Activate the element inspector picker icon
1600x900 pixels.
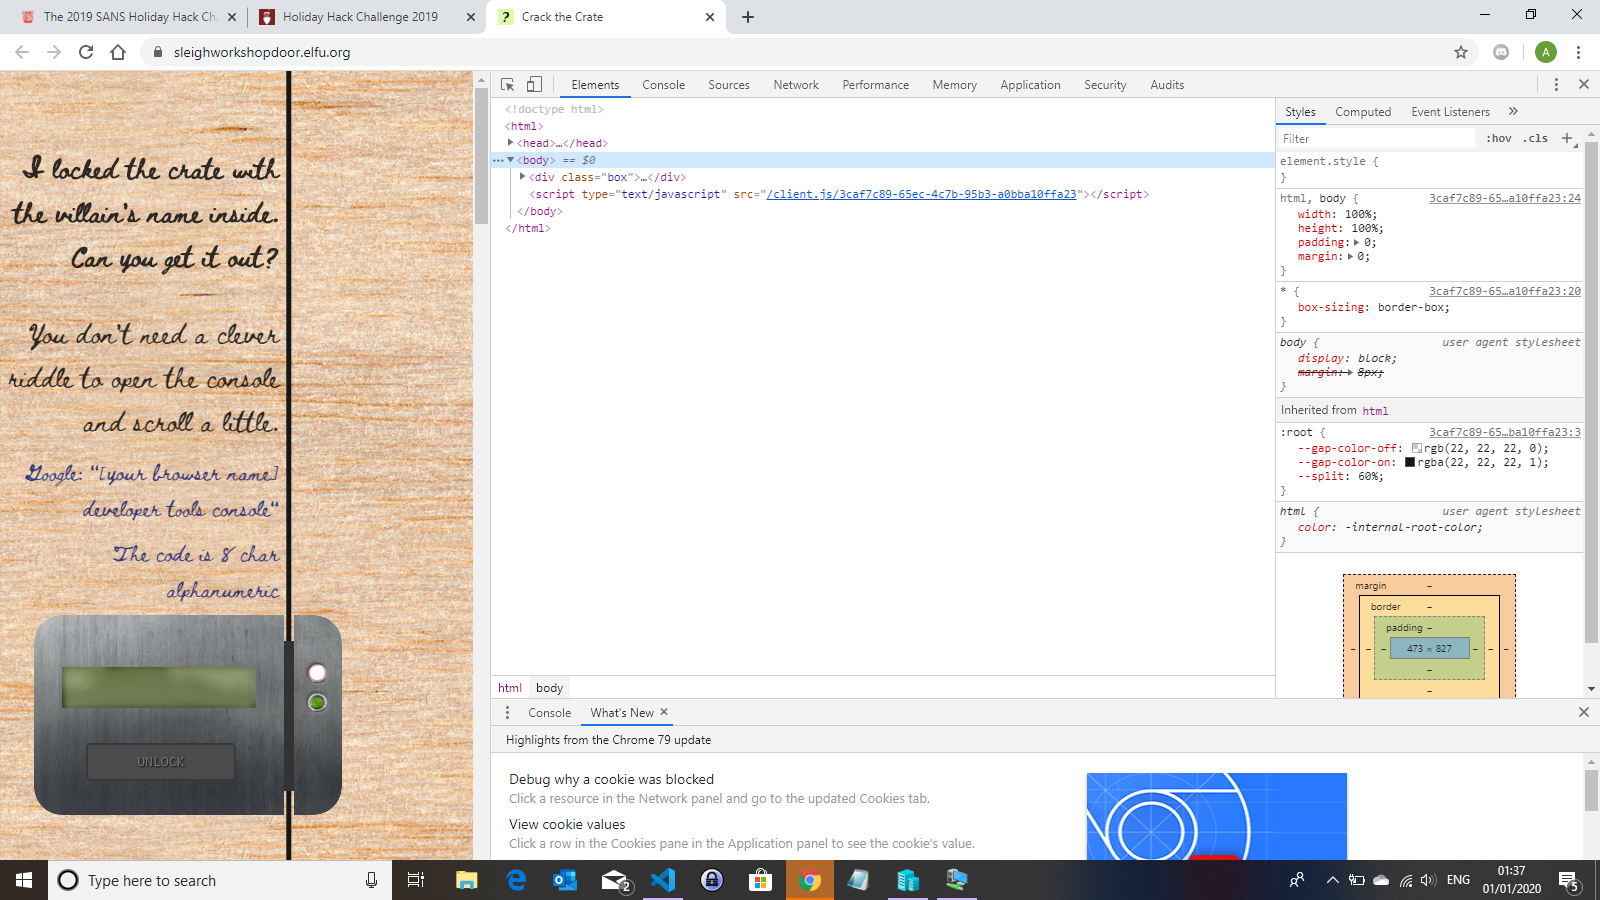tap(508, 85)
